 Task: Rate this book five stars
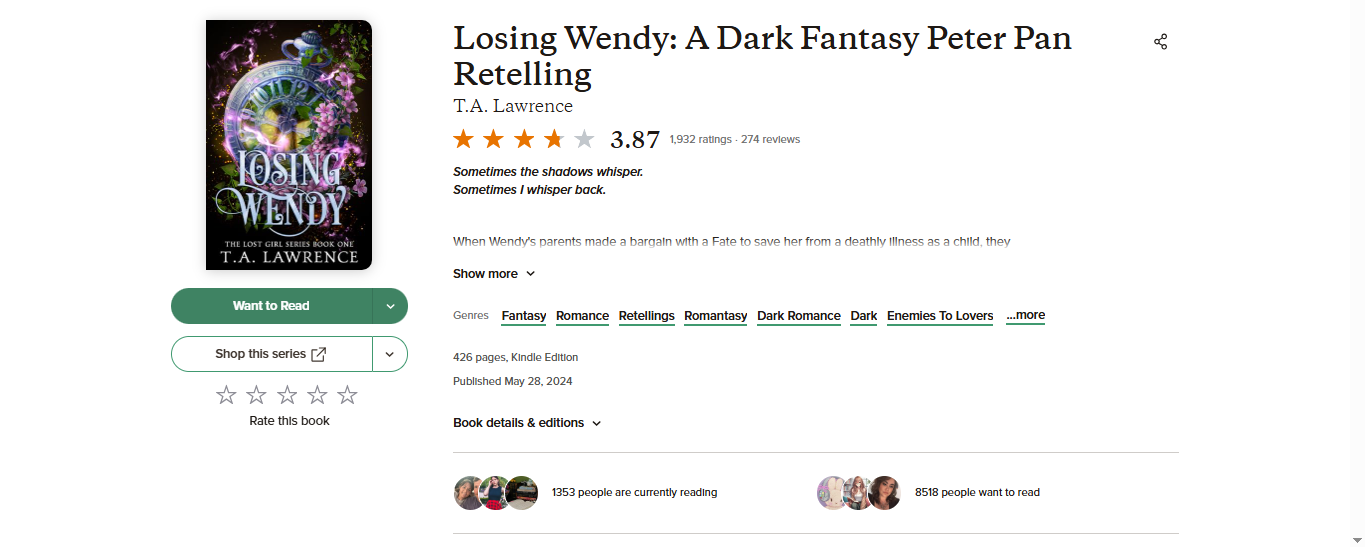point(347,395)
